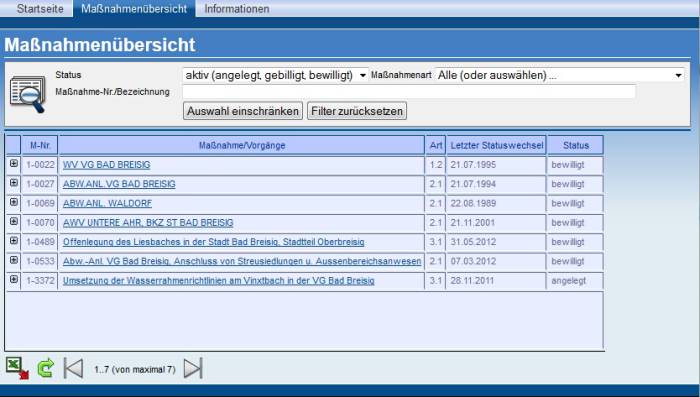Click date 31.05.2012
Image resolution: width=700 pixels, height=397 pixels.
[473, 242]
